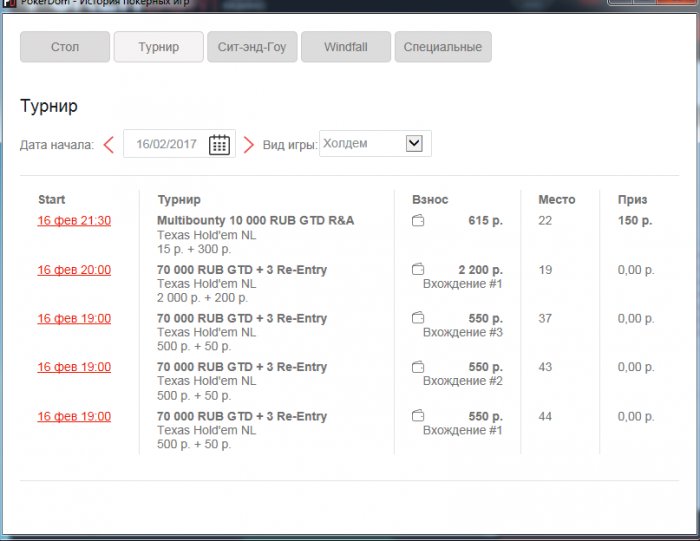Click wallet icon beside 2 200 р. buy-in
The height and width of the screenshot is (541, 700).
pos(418,269)
